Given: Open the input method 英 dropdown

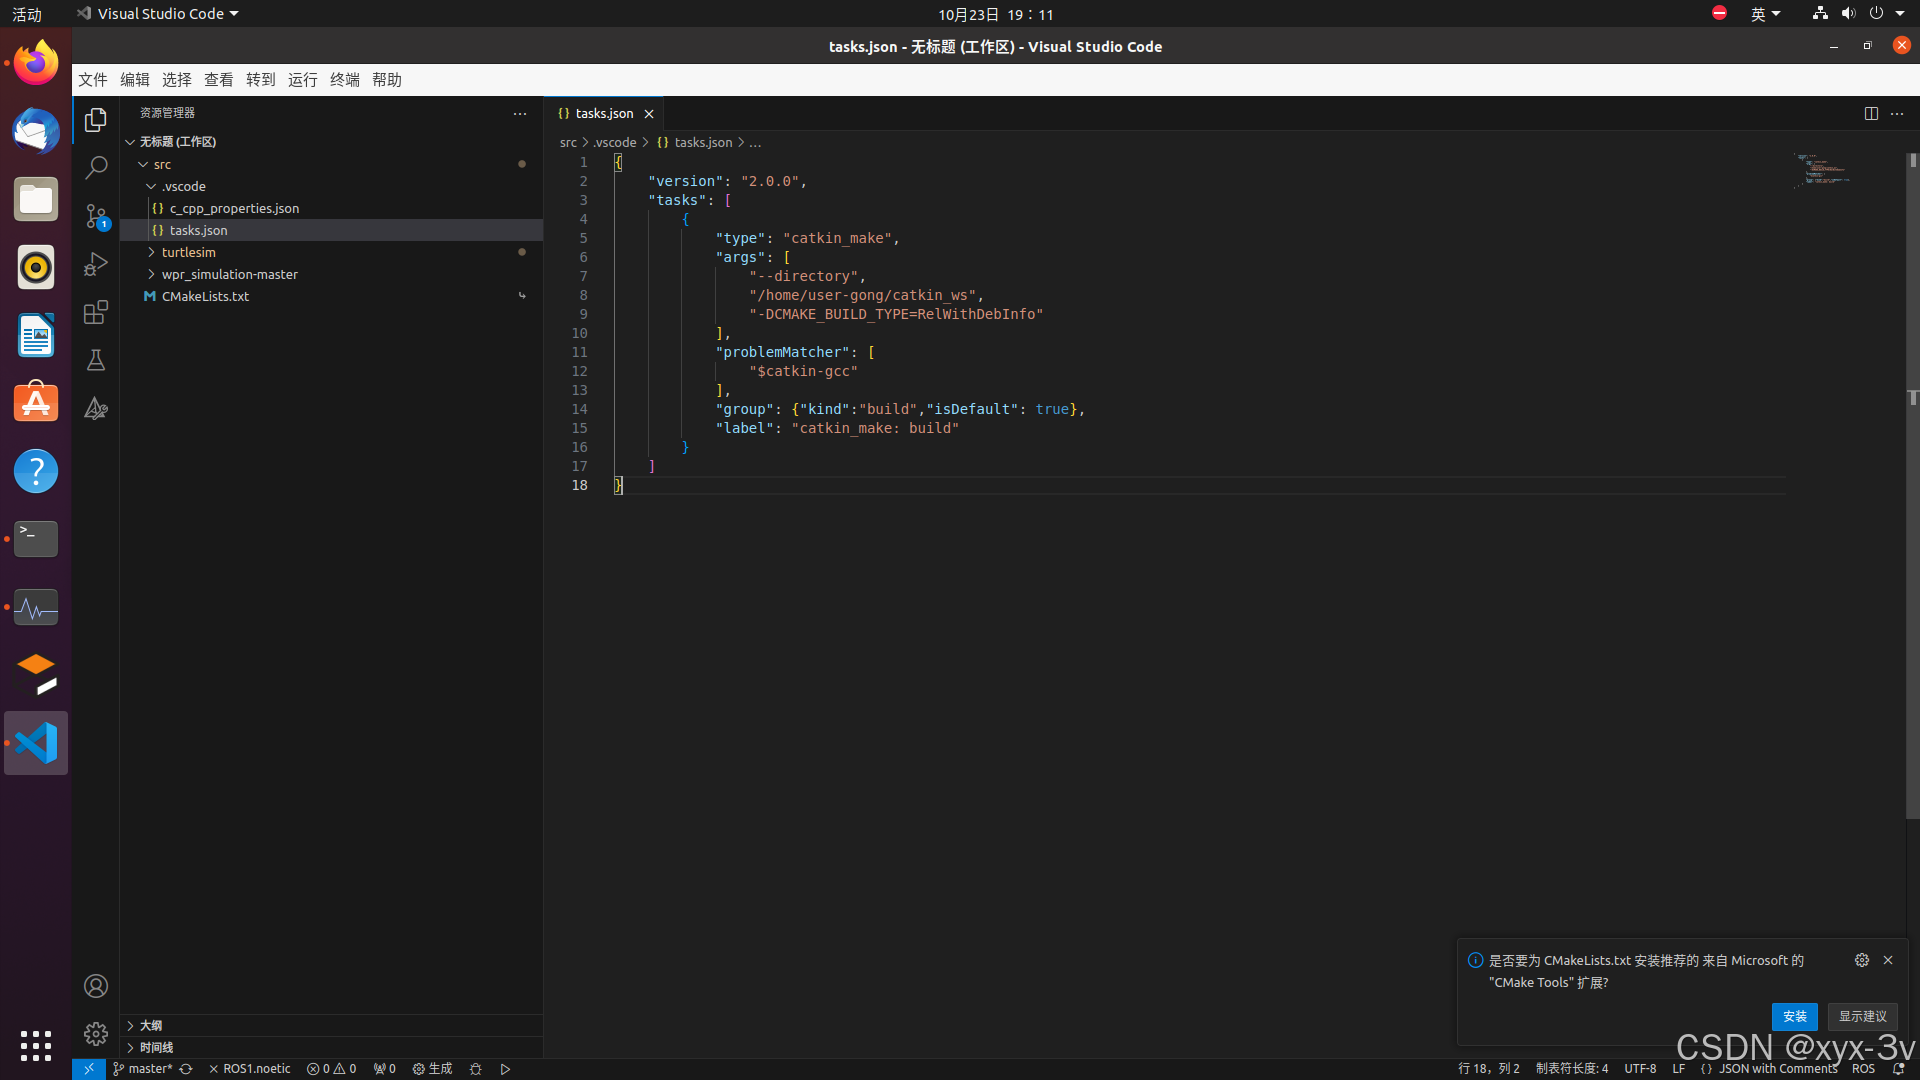Looking at the screenshot, I should pos(1765,14).
